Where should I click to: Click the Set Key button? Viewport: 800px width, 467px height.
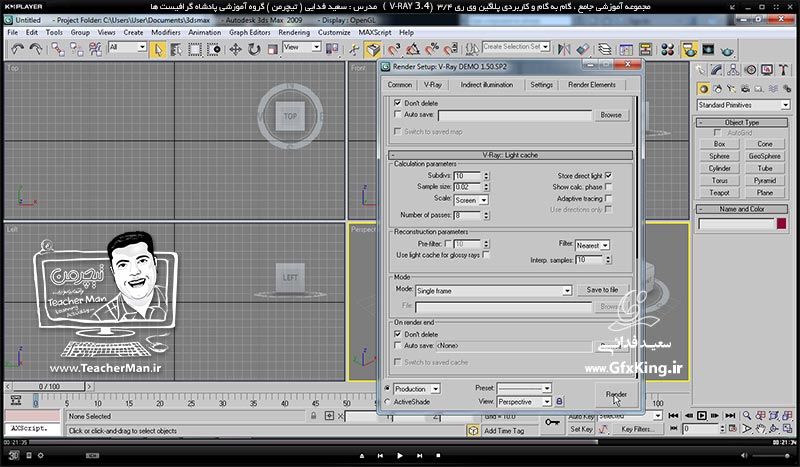tap(581, 429)
